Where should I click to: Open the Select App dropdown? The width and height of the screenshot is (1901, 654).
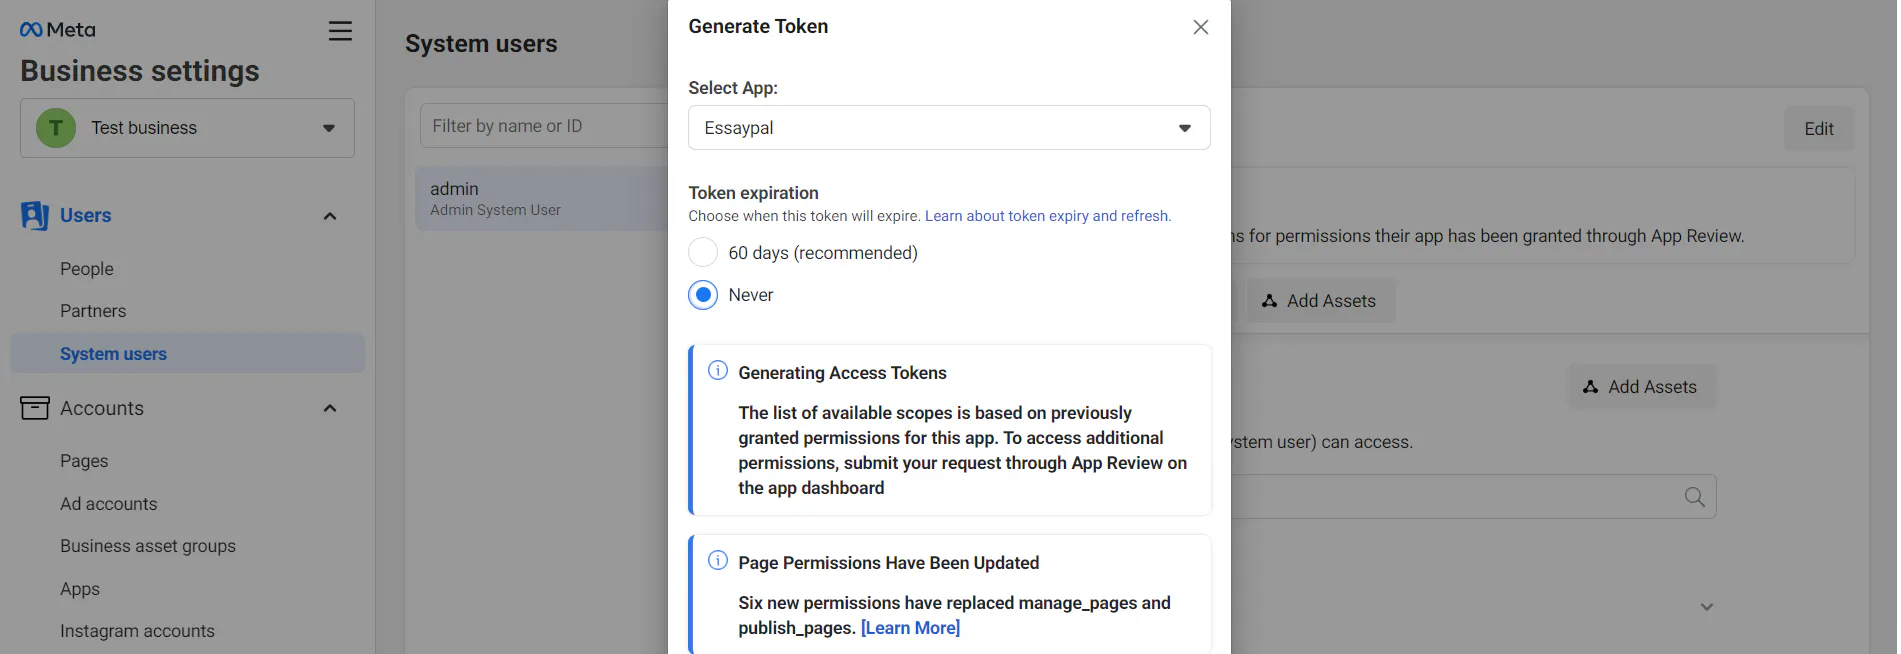pyautogui.click(x=948, y=128)
